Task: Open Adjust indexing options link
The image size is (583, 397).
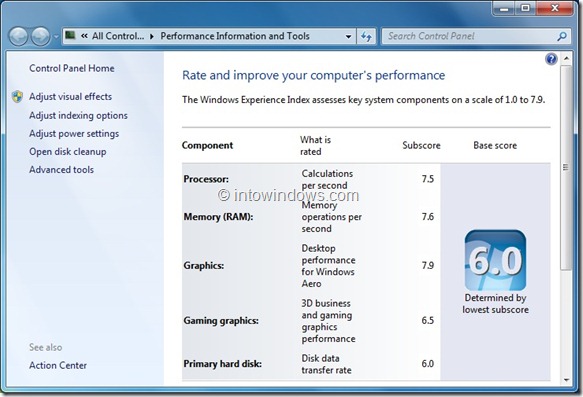Action: [x=78, y=116]
